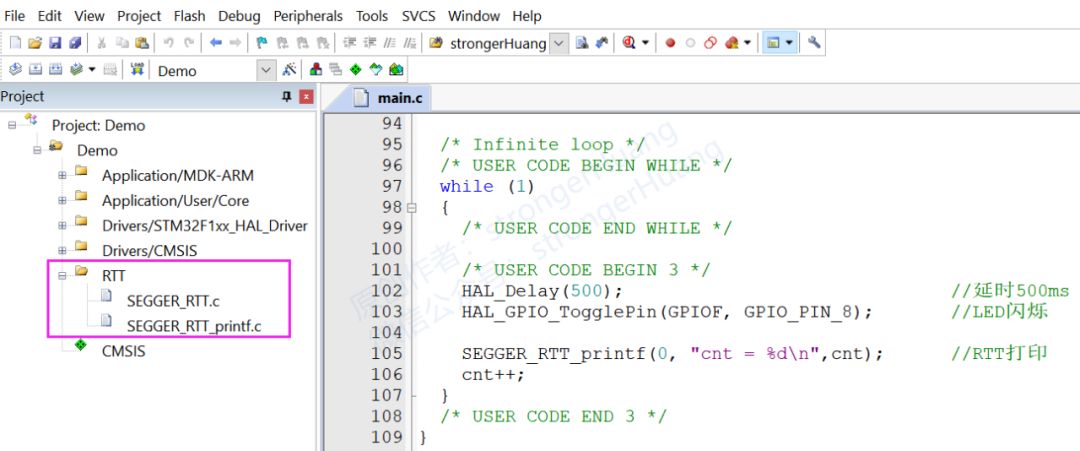Build target files icon
1080x451 pixels.
(x=35, y=70)
